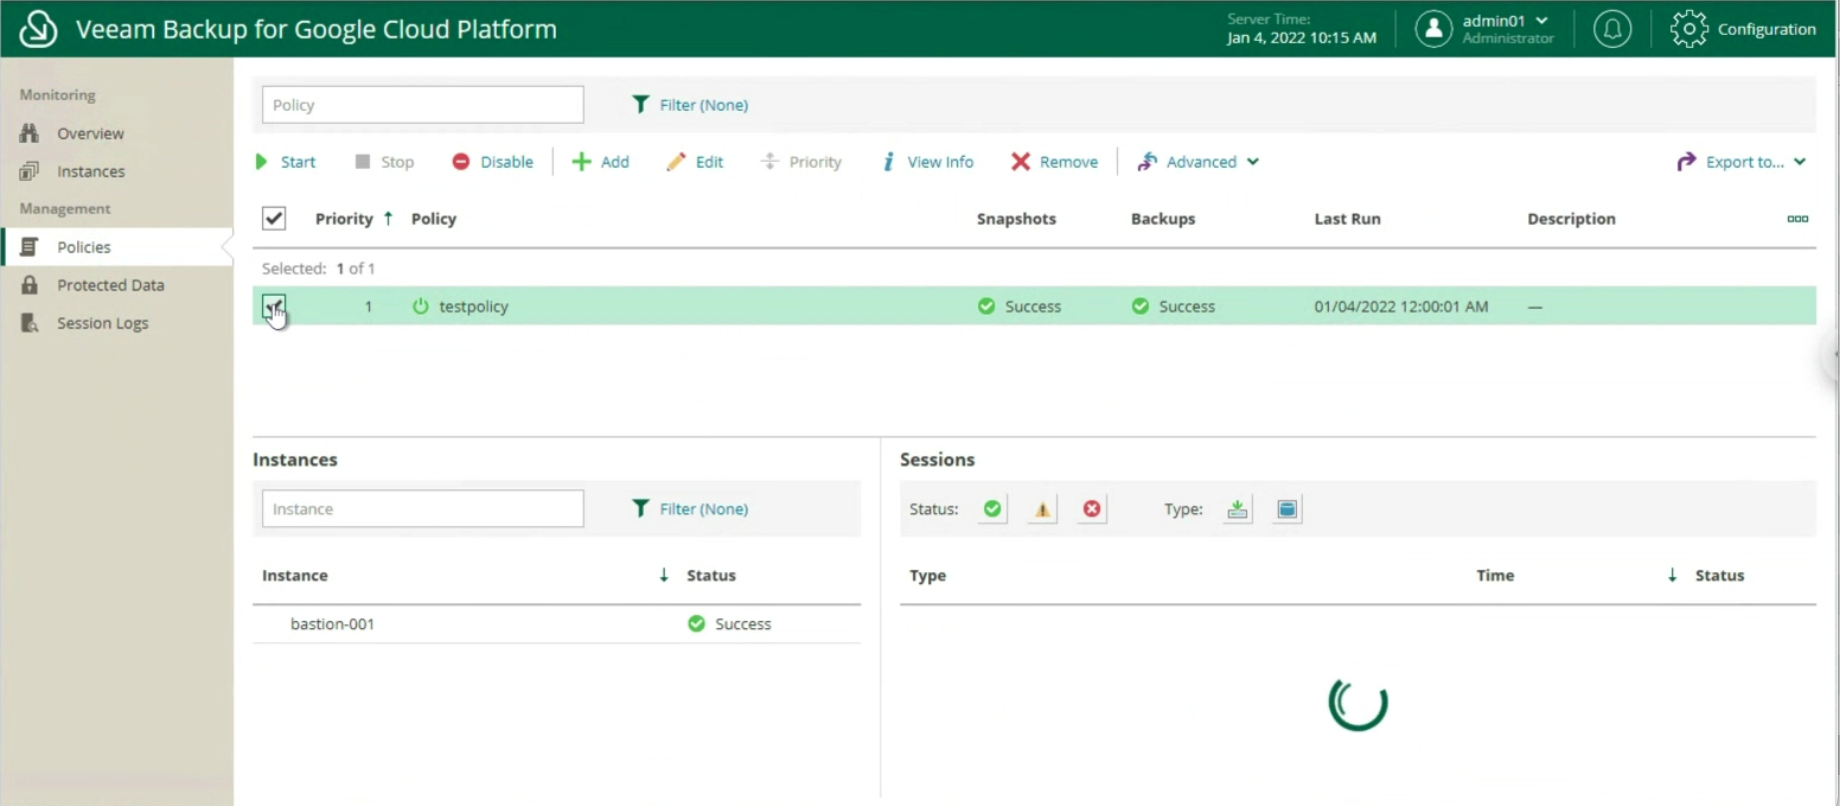Go to Overview in sidebar
Screen dimensions: 1840x806
(x=90, y=133)
